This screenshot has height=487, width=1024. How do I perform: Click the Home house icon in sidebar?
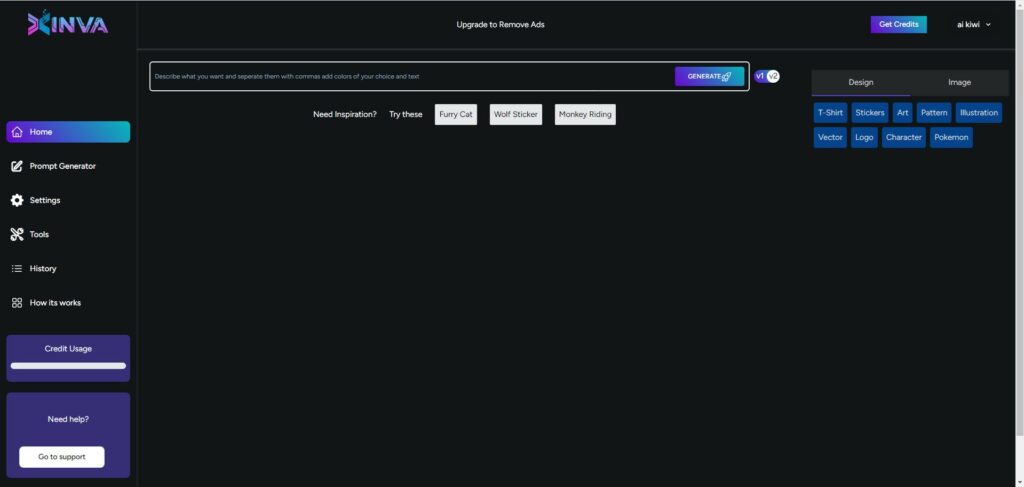coord(17,132)
